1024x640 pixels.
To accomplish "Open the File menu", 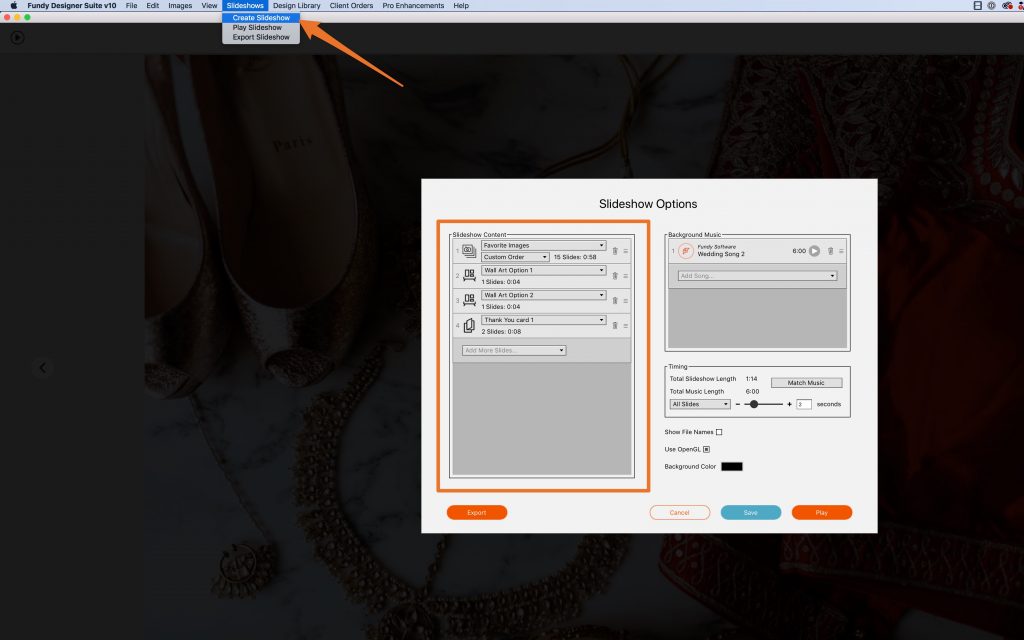I will pyautogui.click(x=131, y=5).
